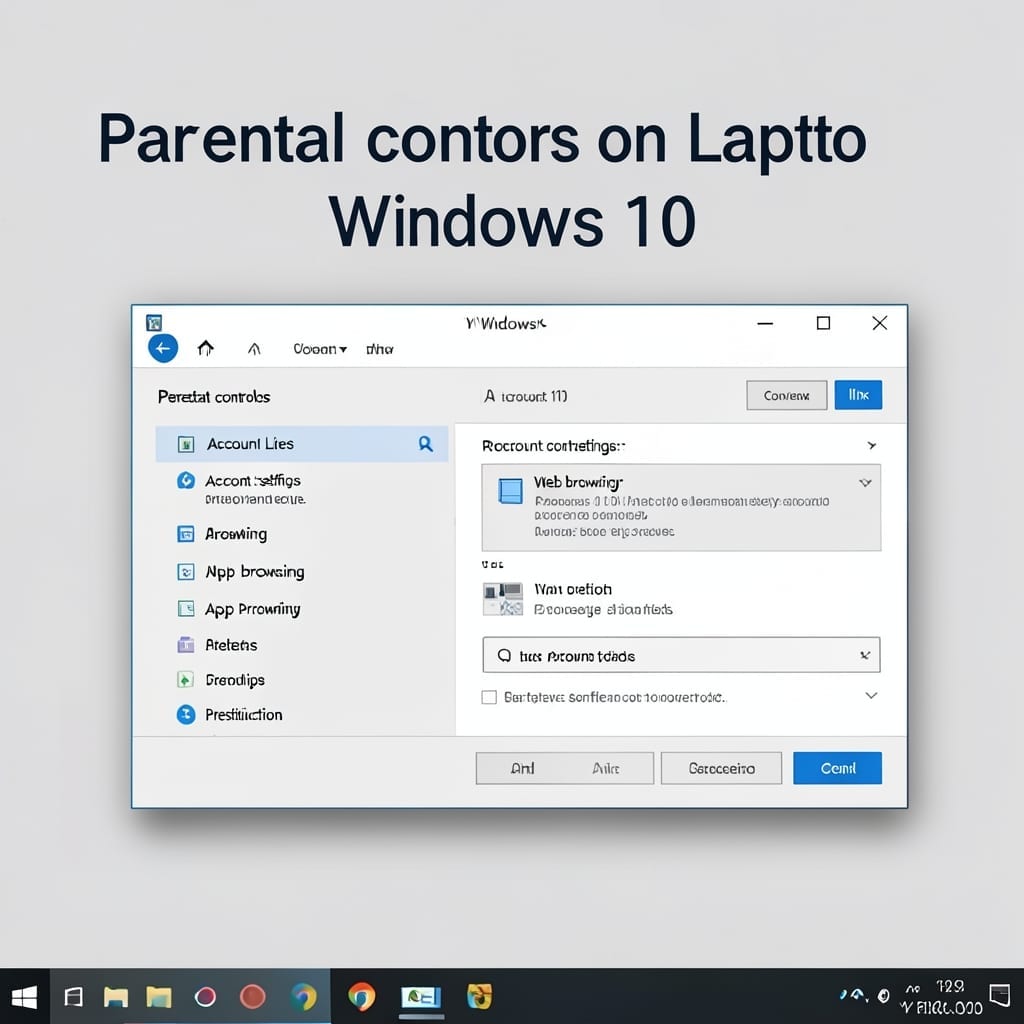The width and height of the screenshot is (1024, 1024).
Task: Click the search icon in Account Lies row
Action: click(x=425, y=444)
